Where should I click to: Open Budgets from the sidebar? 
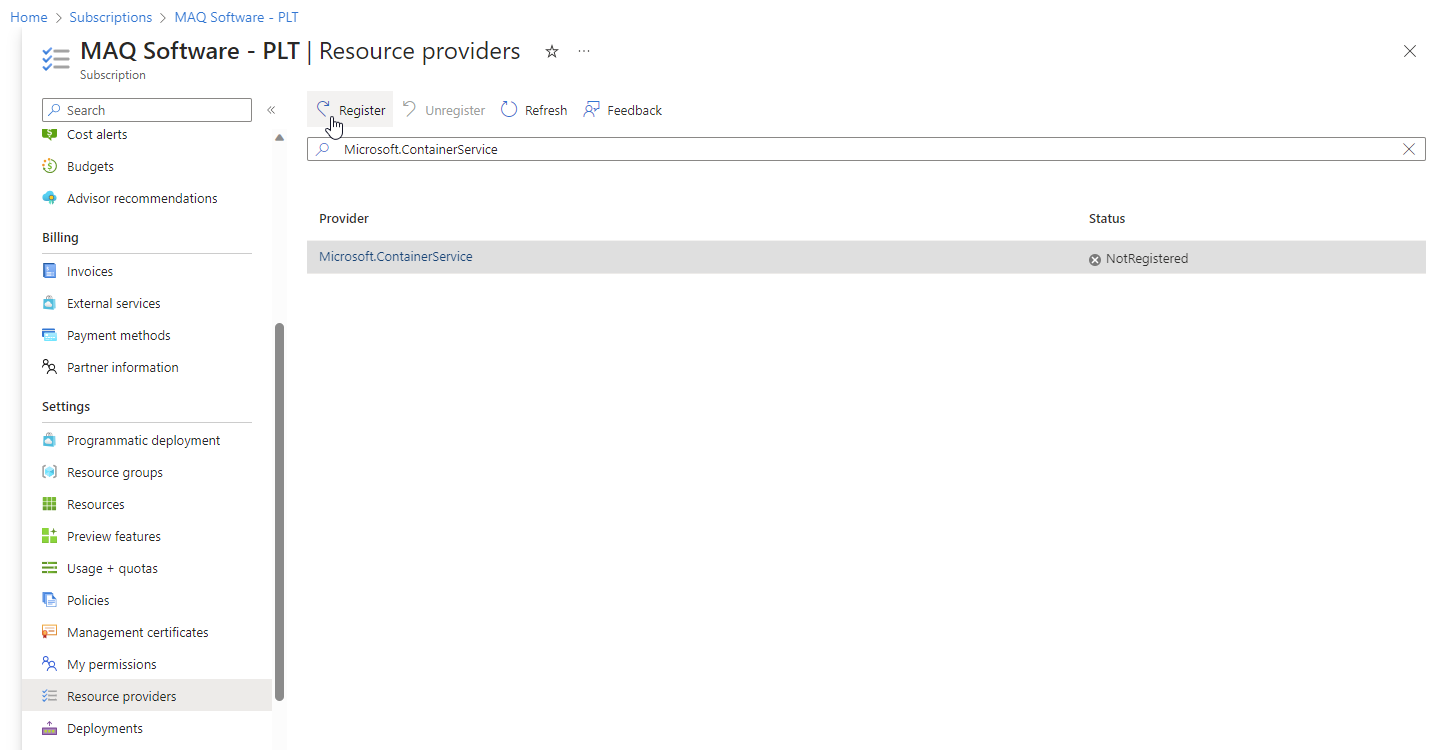pos(90,167)
